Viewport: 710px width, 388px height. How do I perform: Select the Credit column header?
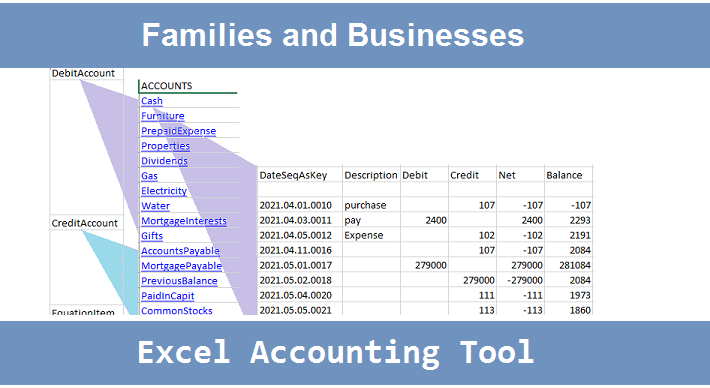coord(472,175)
